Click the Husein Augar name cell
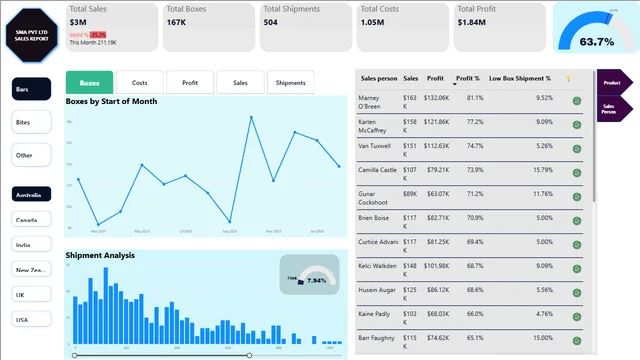The width and height of the screenshot is (640, 360). click(377, 290)
